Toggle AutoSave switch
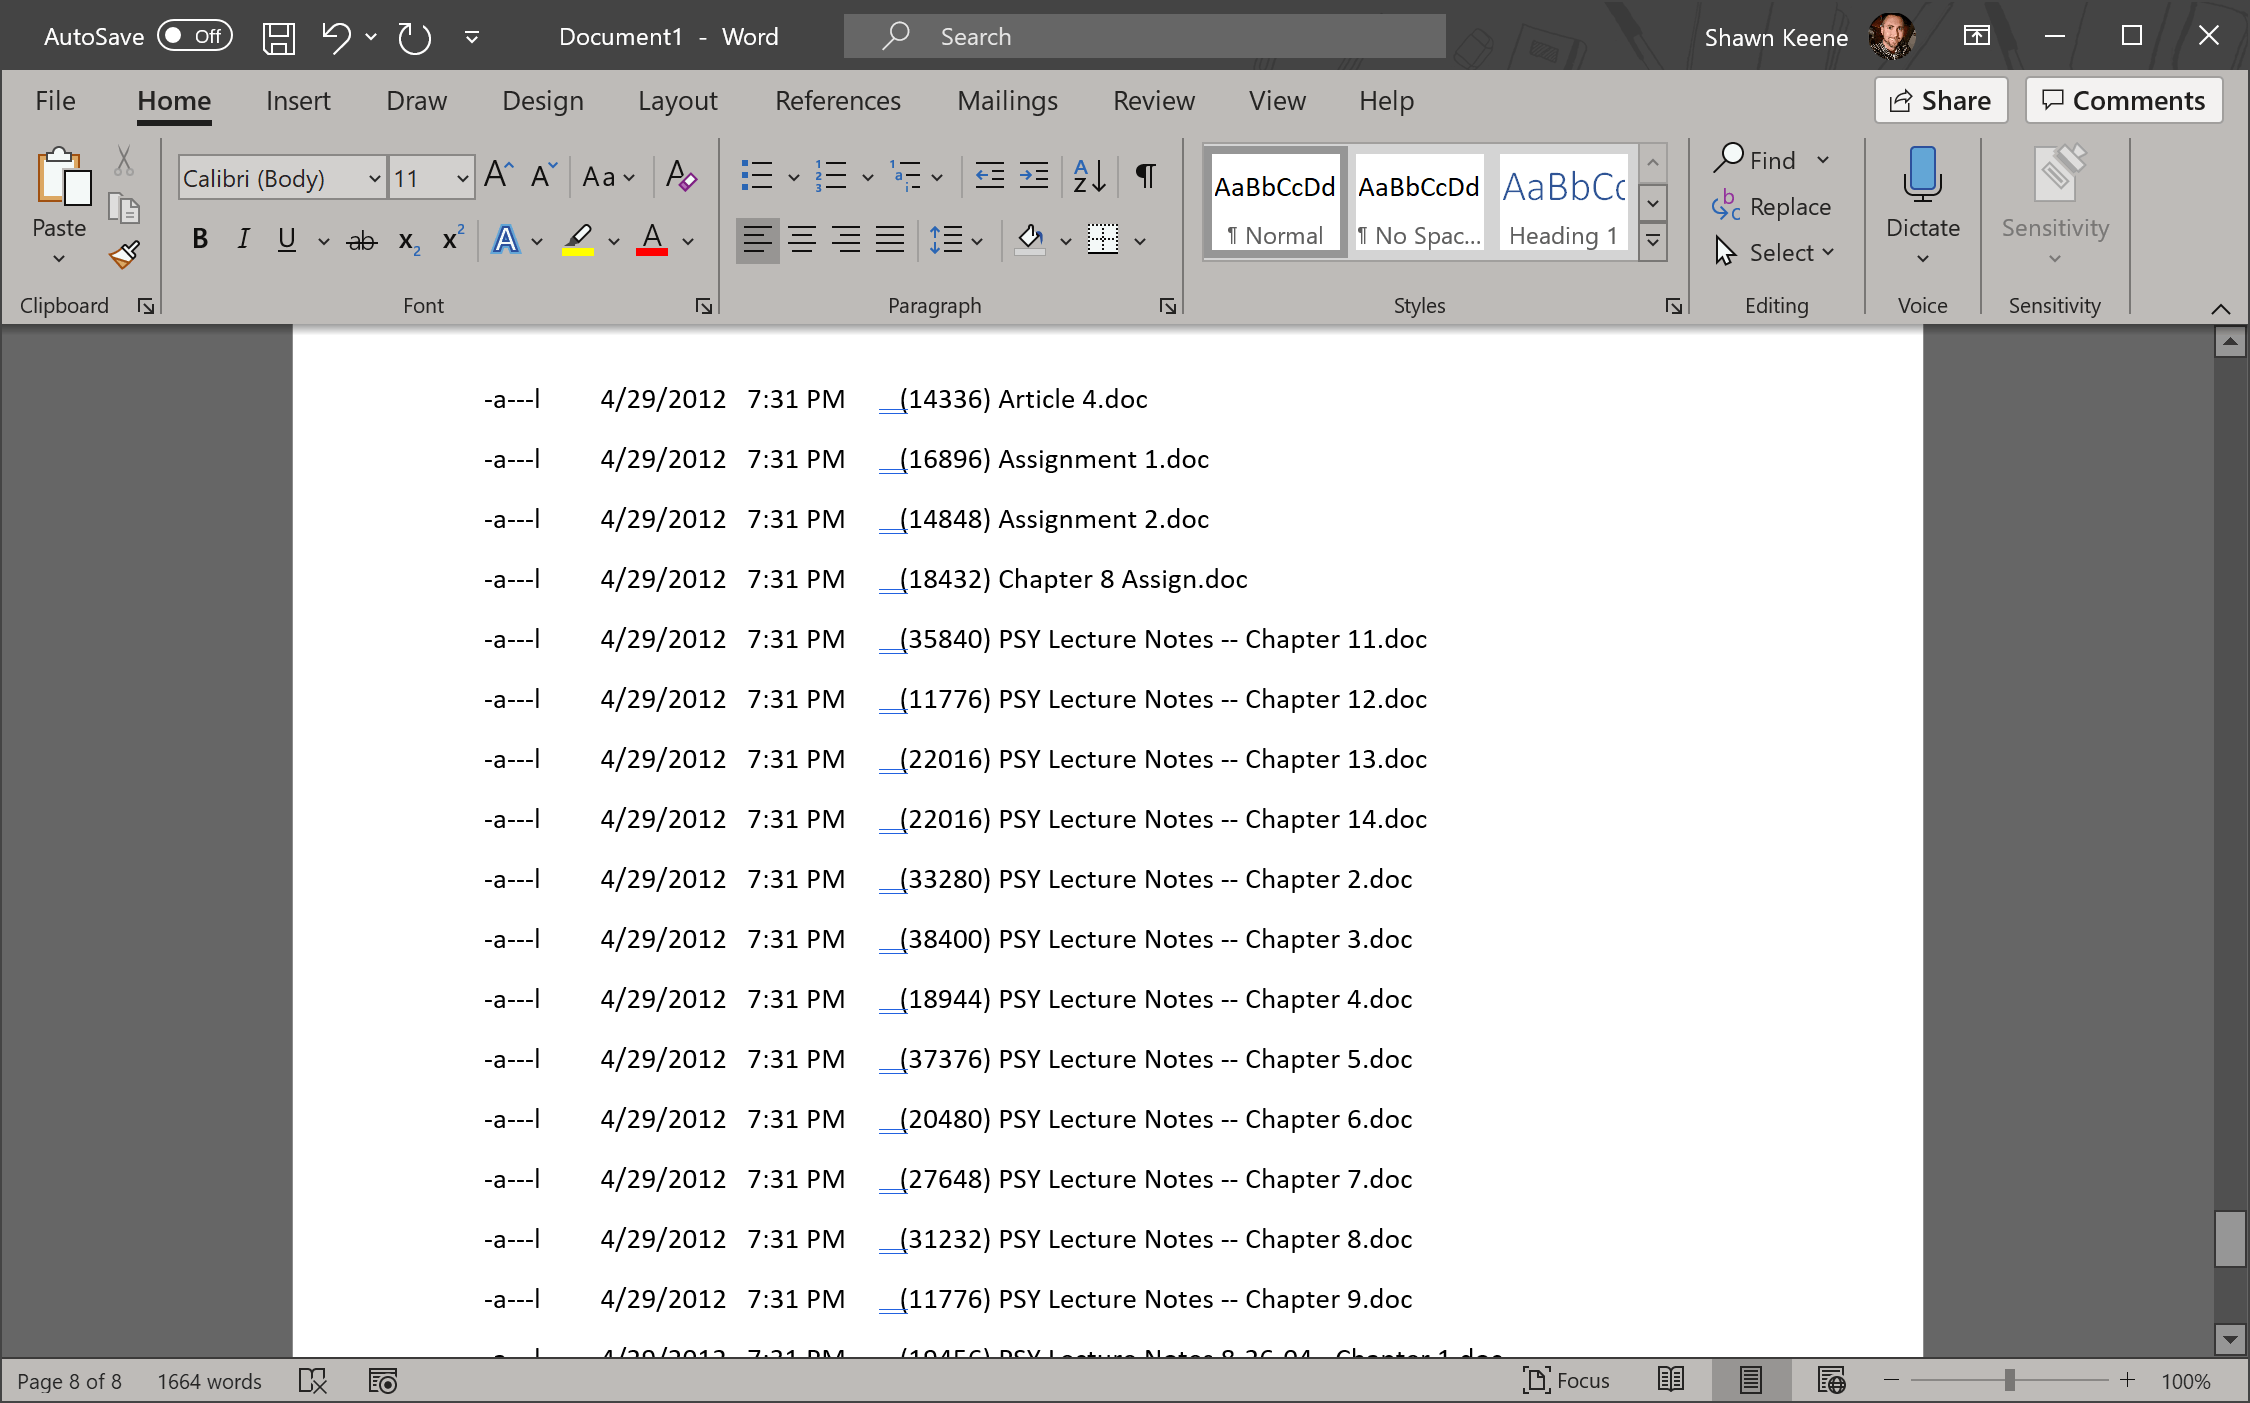This screenshot has width=2250, height=1403. (x=195, y=37)
